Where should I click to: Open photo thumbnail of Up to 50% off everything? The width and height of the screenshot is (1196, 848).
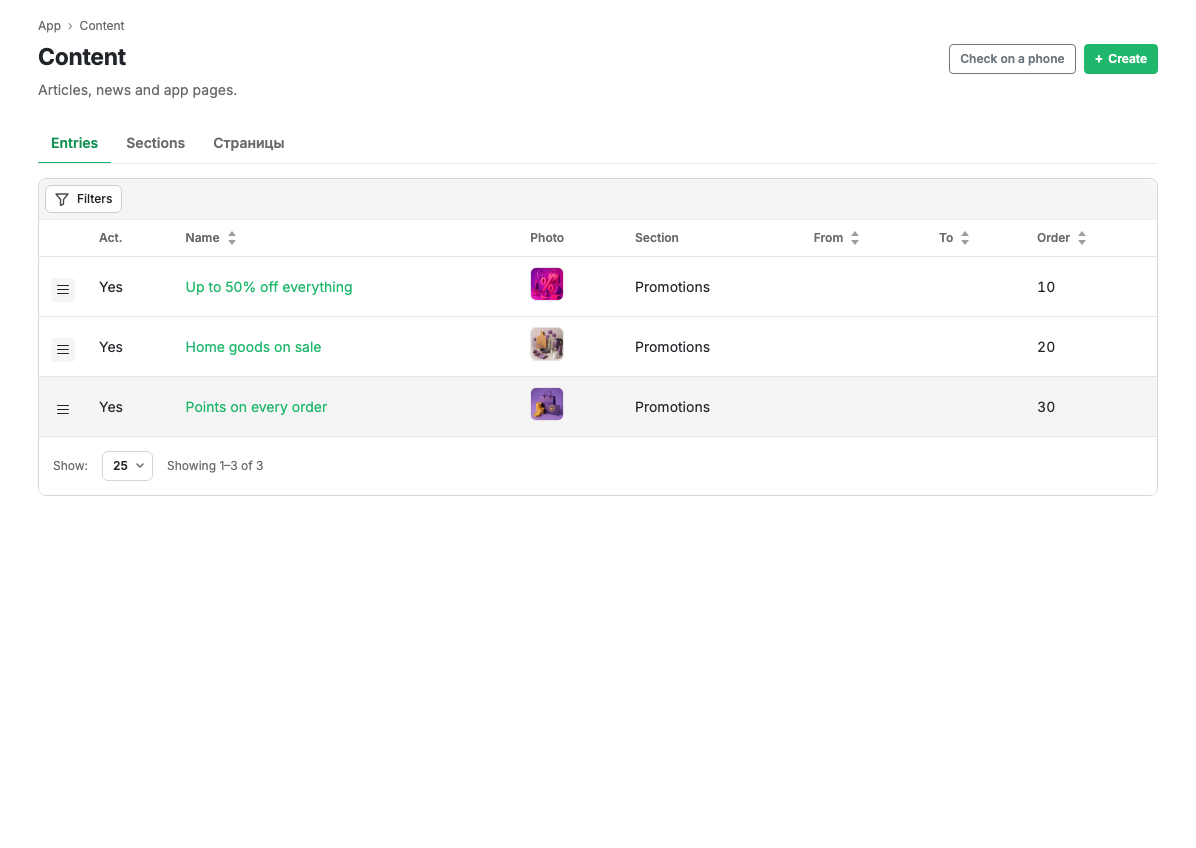pyautogui.click(x=547, y=284)
